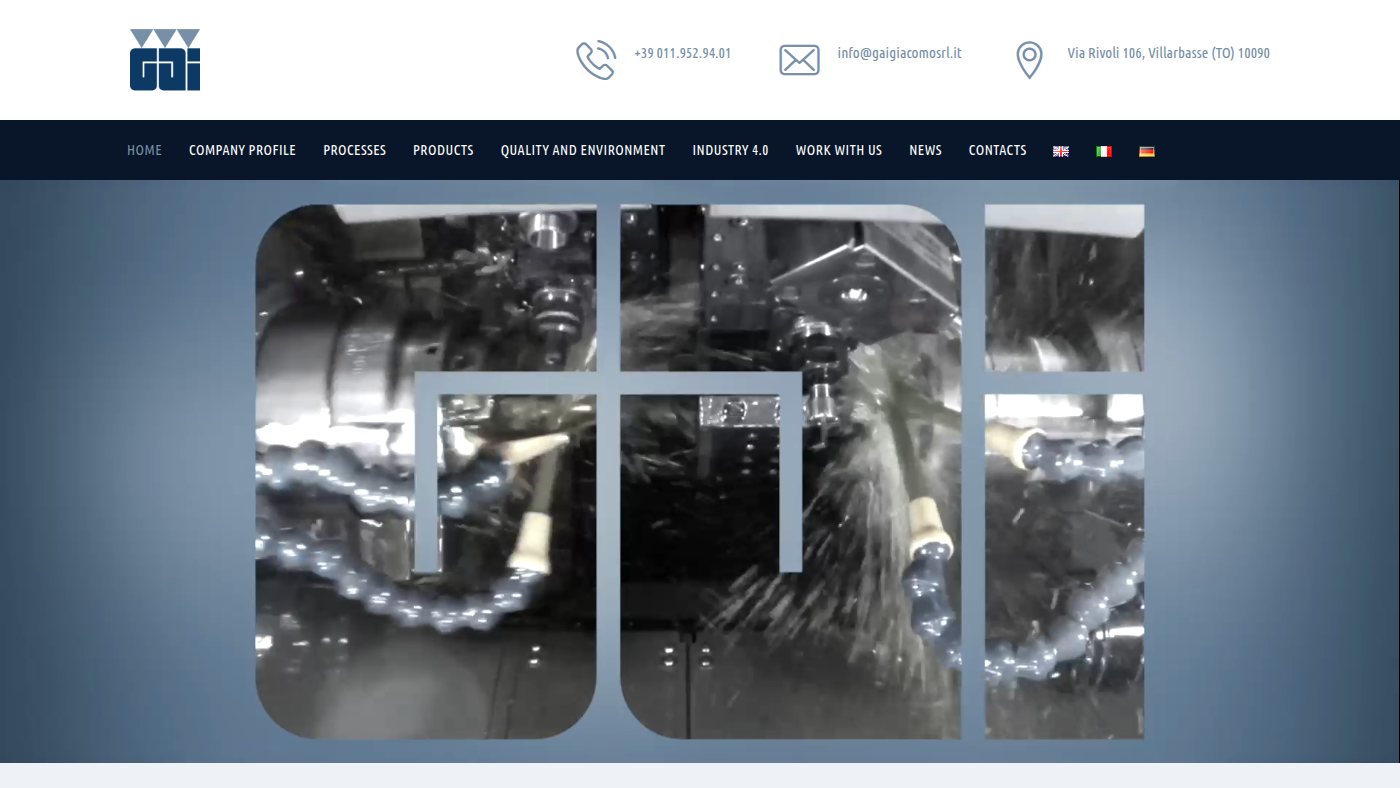Screen dimensions: 1400x788
Task: Open the Company Profile page
Action: 242,150
